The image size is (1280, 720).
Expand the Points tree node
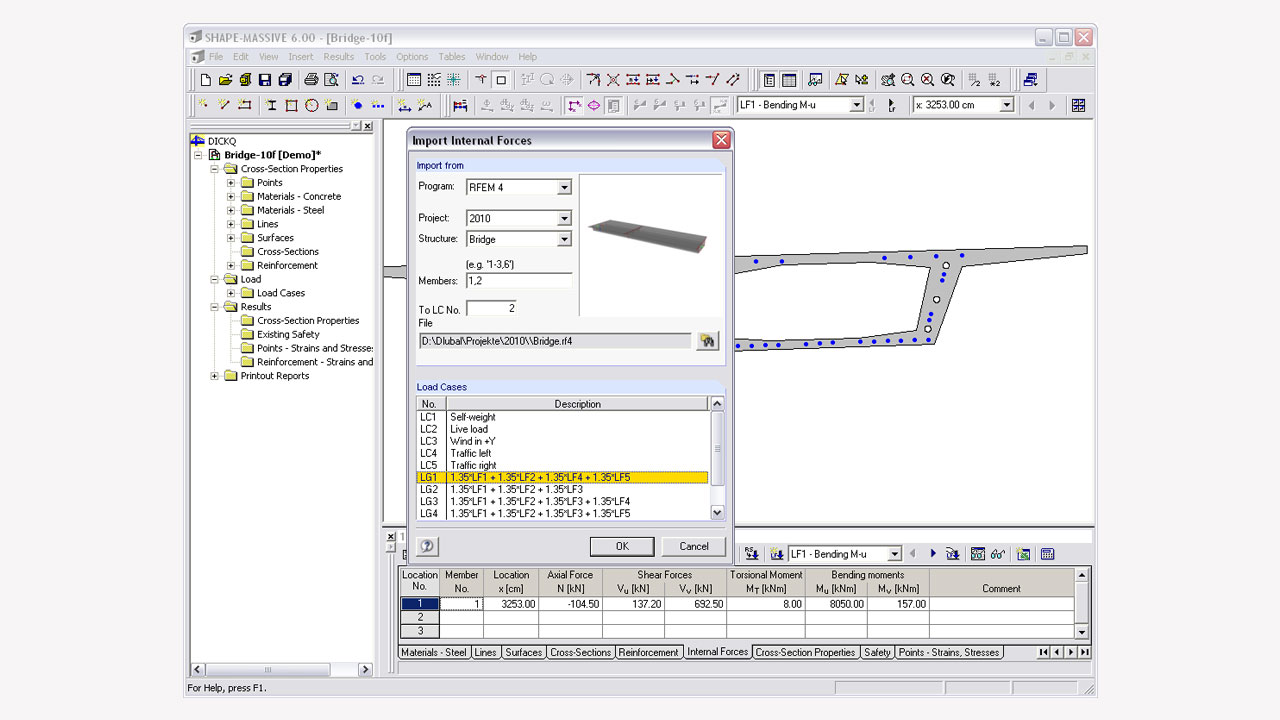231,183
